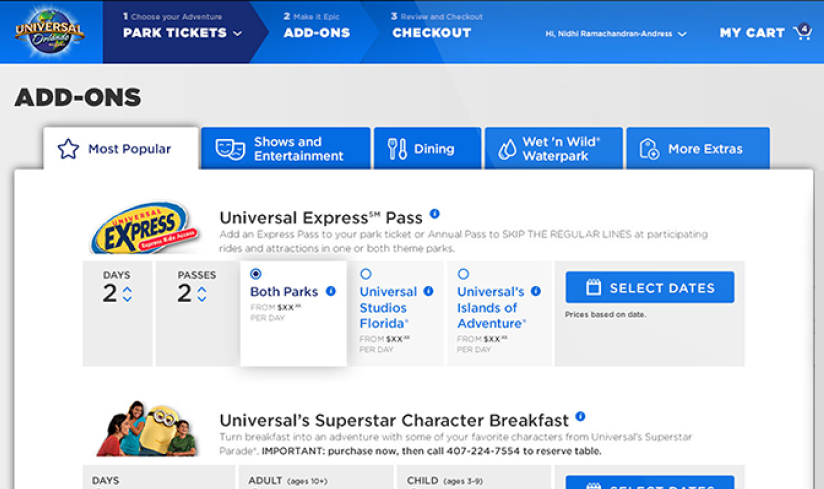Image resolution: width=824 pixels, height=489 pixels.
Task: Select the Both Parks radio button
Action: point(256,274)
